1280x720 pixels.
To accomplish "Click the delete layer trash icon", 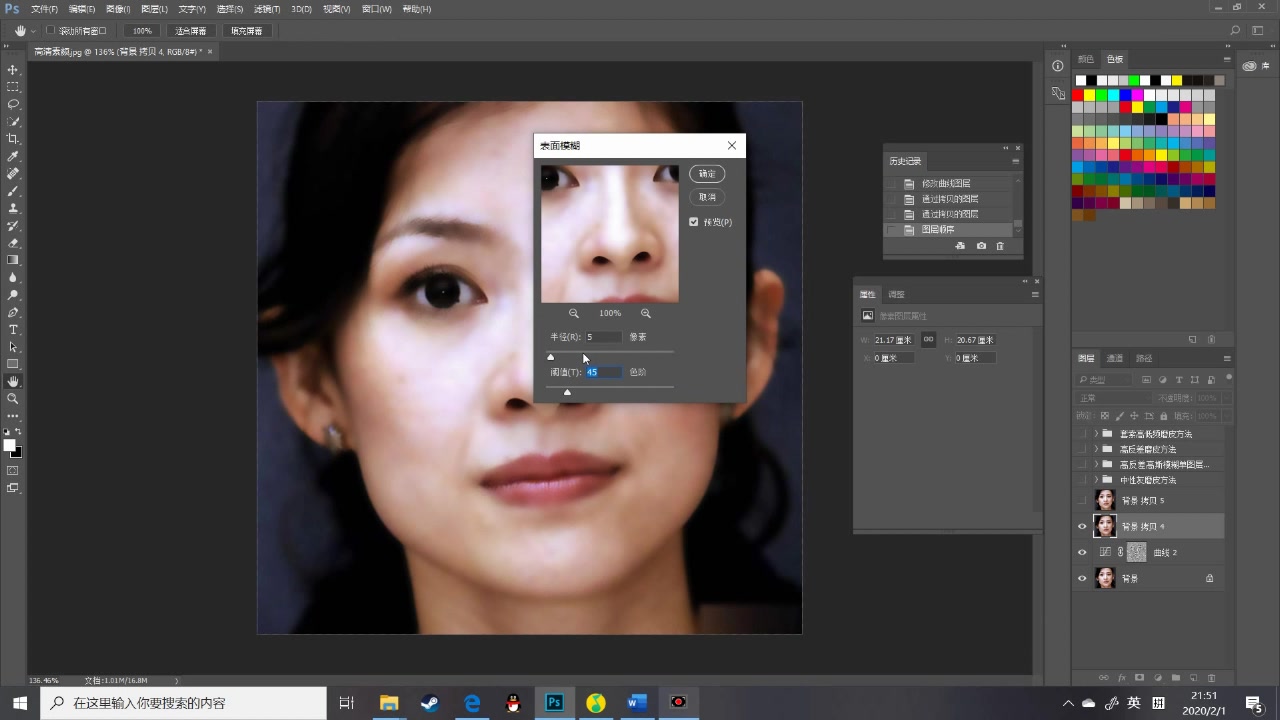I will 1211,678.
